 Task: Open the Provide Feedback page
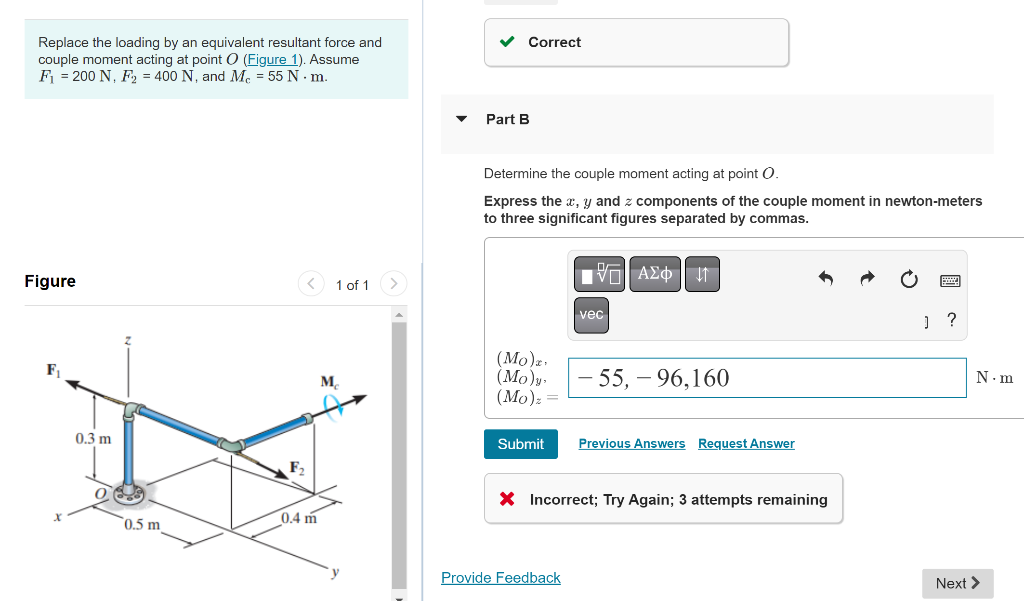click(x=500, y=577)
